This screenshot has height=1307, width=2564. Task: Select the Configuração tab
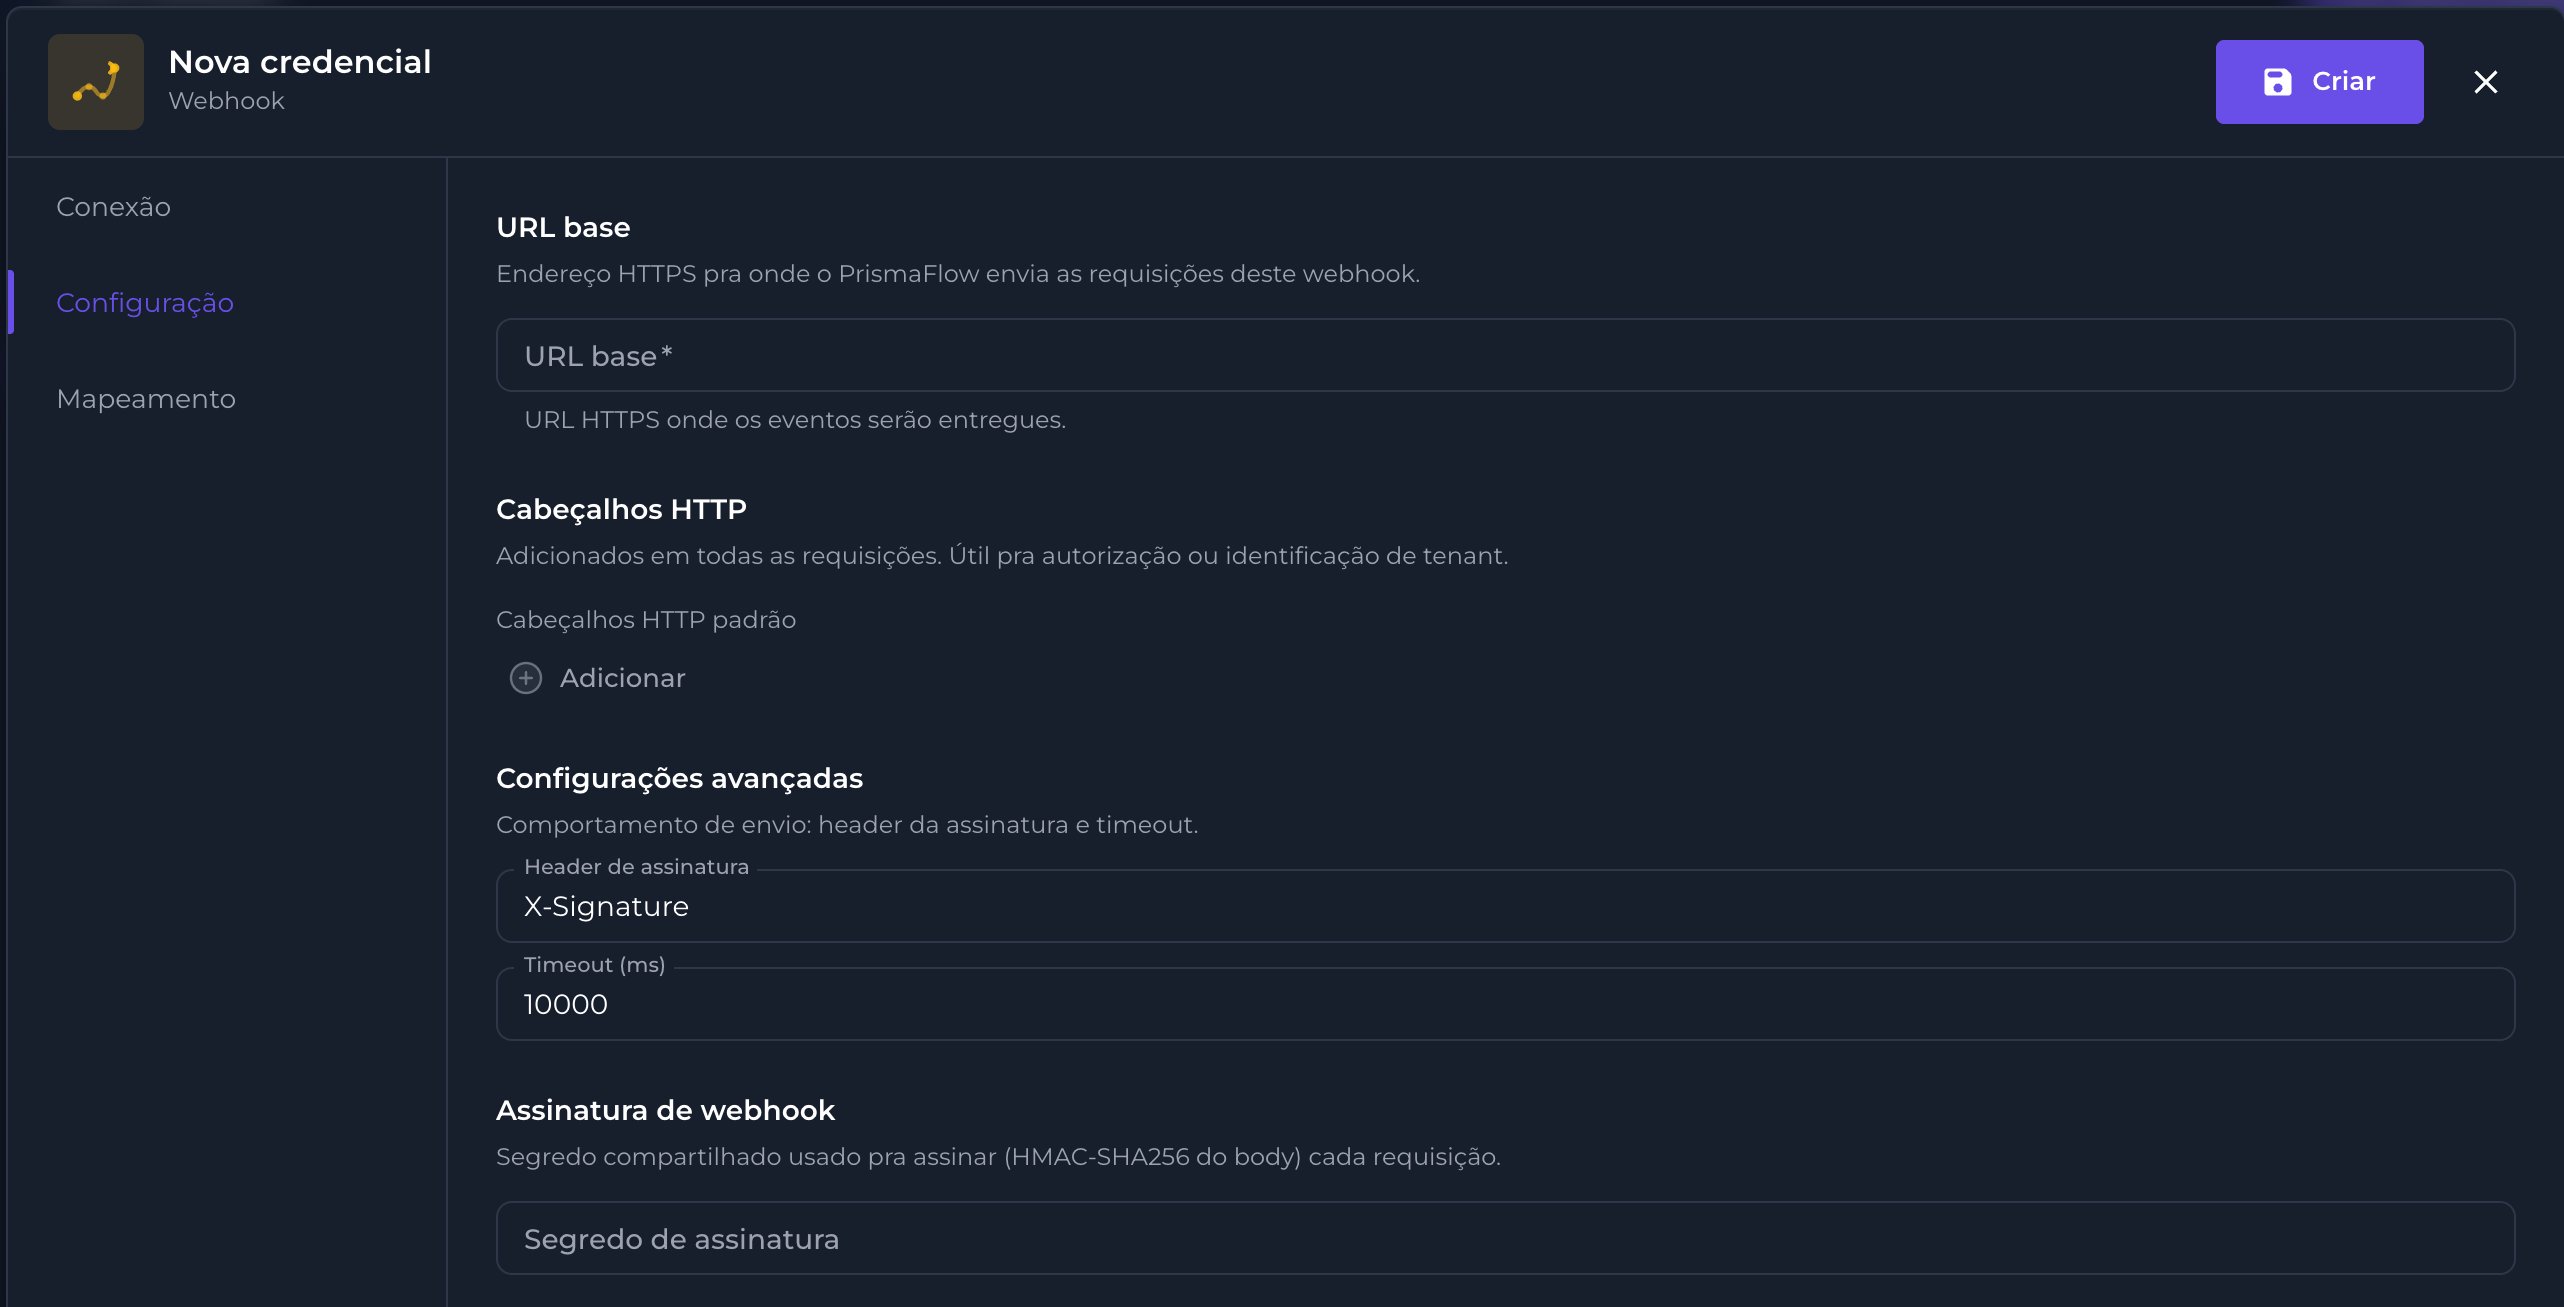click(145, 303)
